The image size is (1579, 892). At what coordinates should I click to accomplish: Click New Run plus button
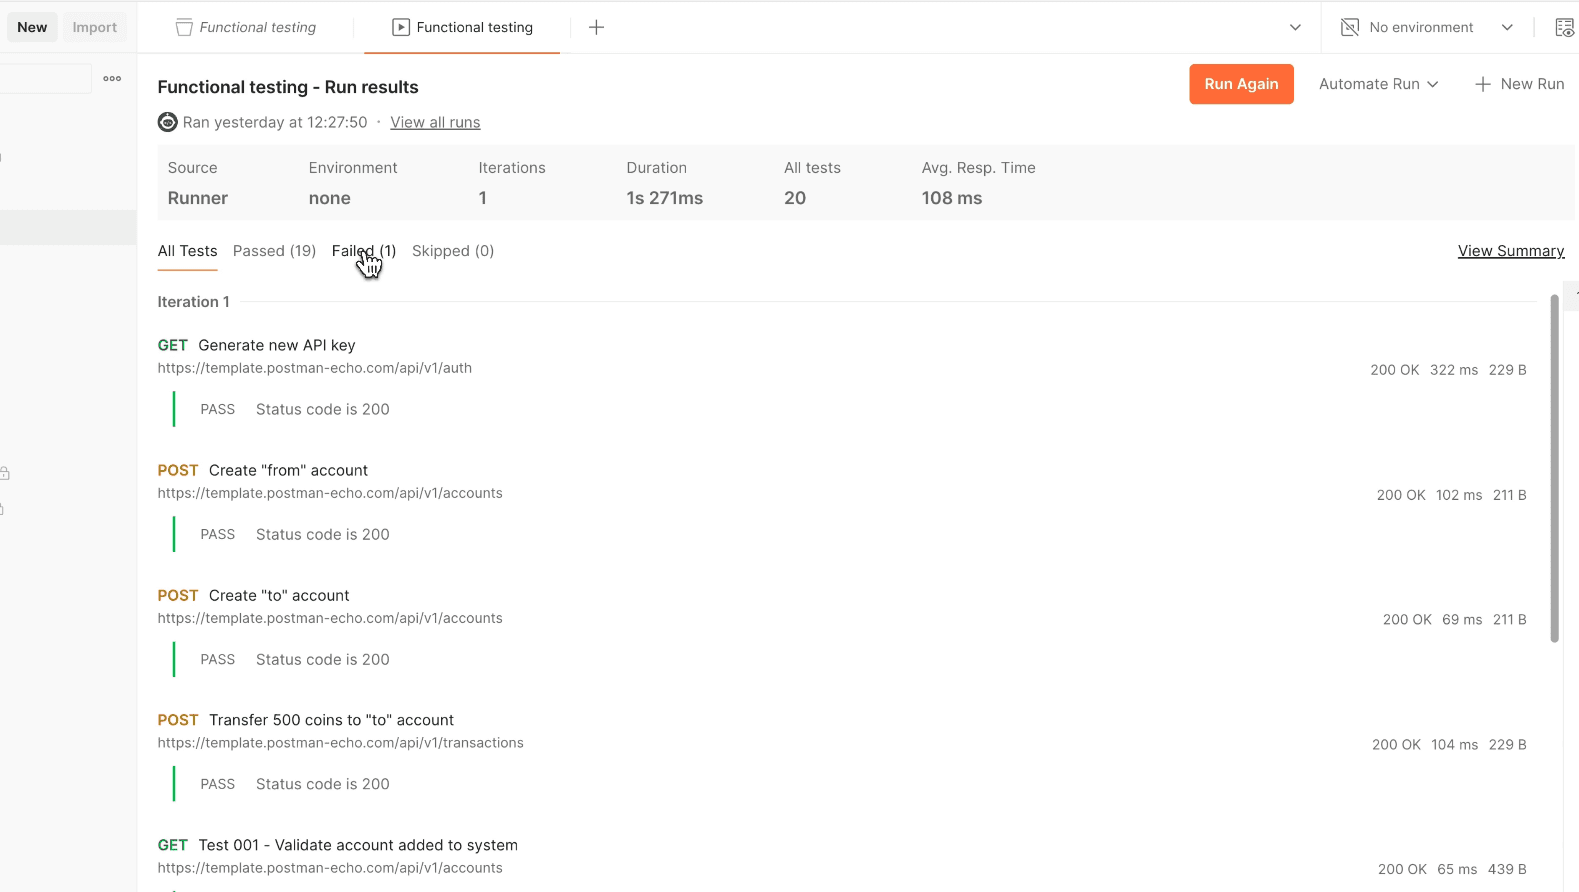[1519, 84]
